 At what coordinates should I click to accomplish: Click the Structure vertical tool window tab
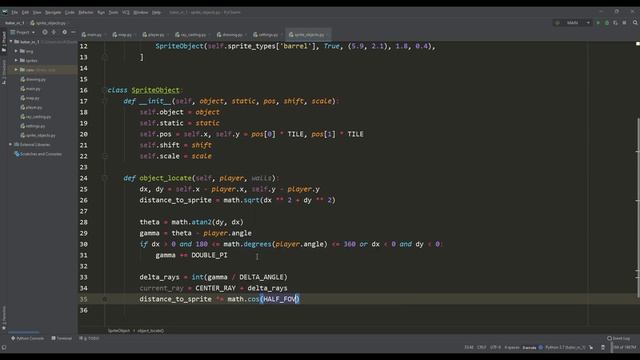(x=4, y=72)
